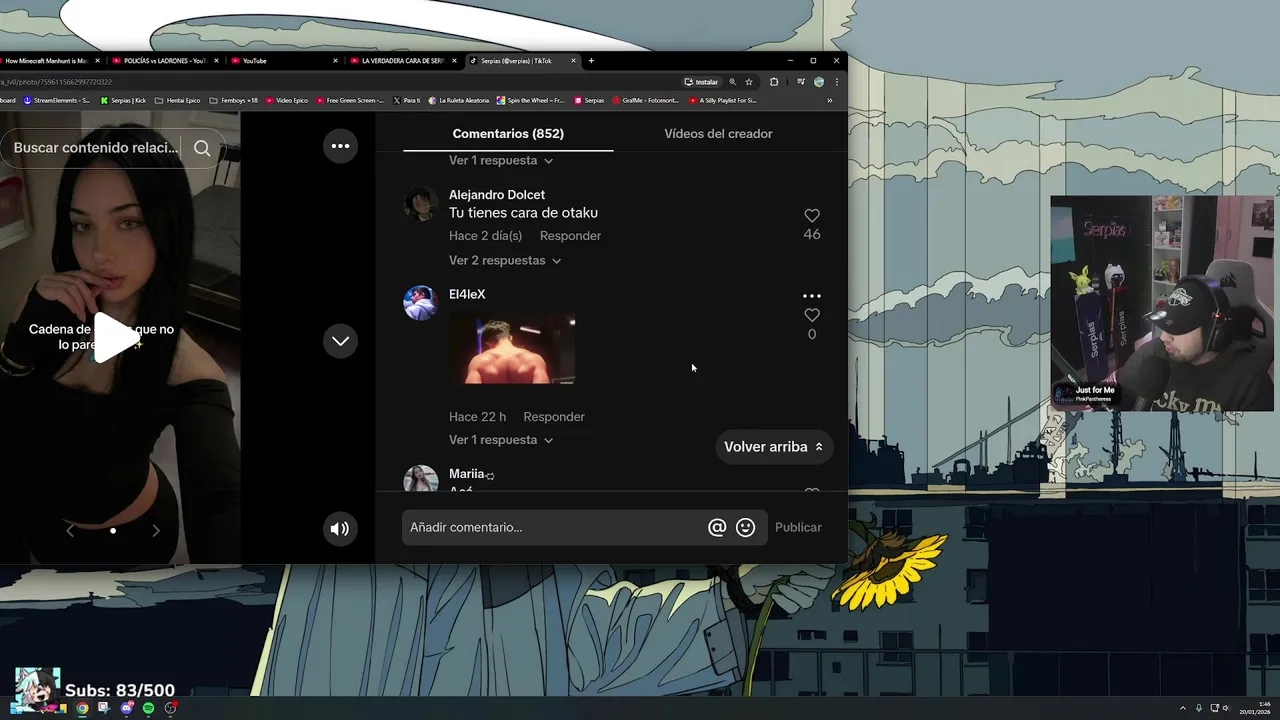Focus the Buscar contenido search field
1280x720 pixels.
(96, 148)
